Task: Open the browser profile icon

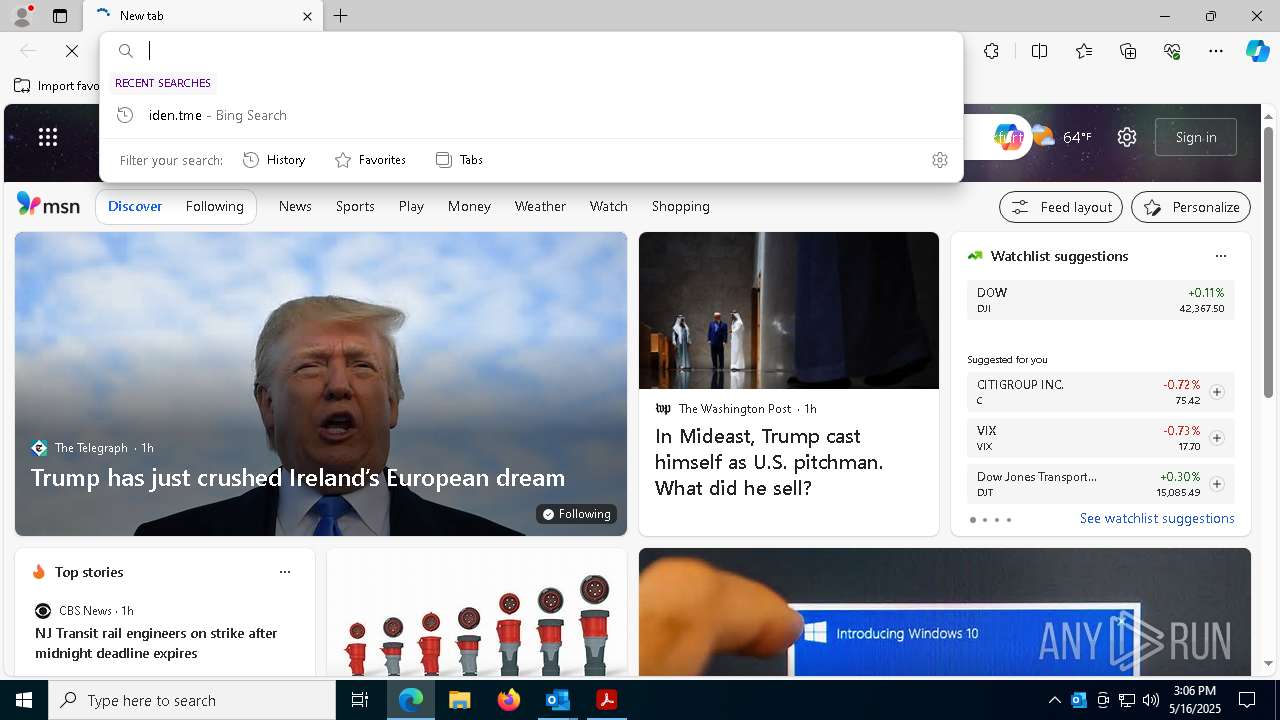Action: pyautogui.click(x=21, y=15)
